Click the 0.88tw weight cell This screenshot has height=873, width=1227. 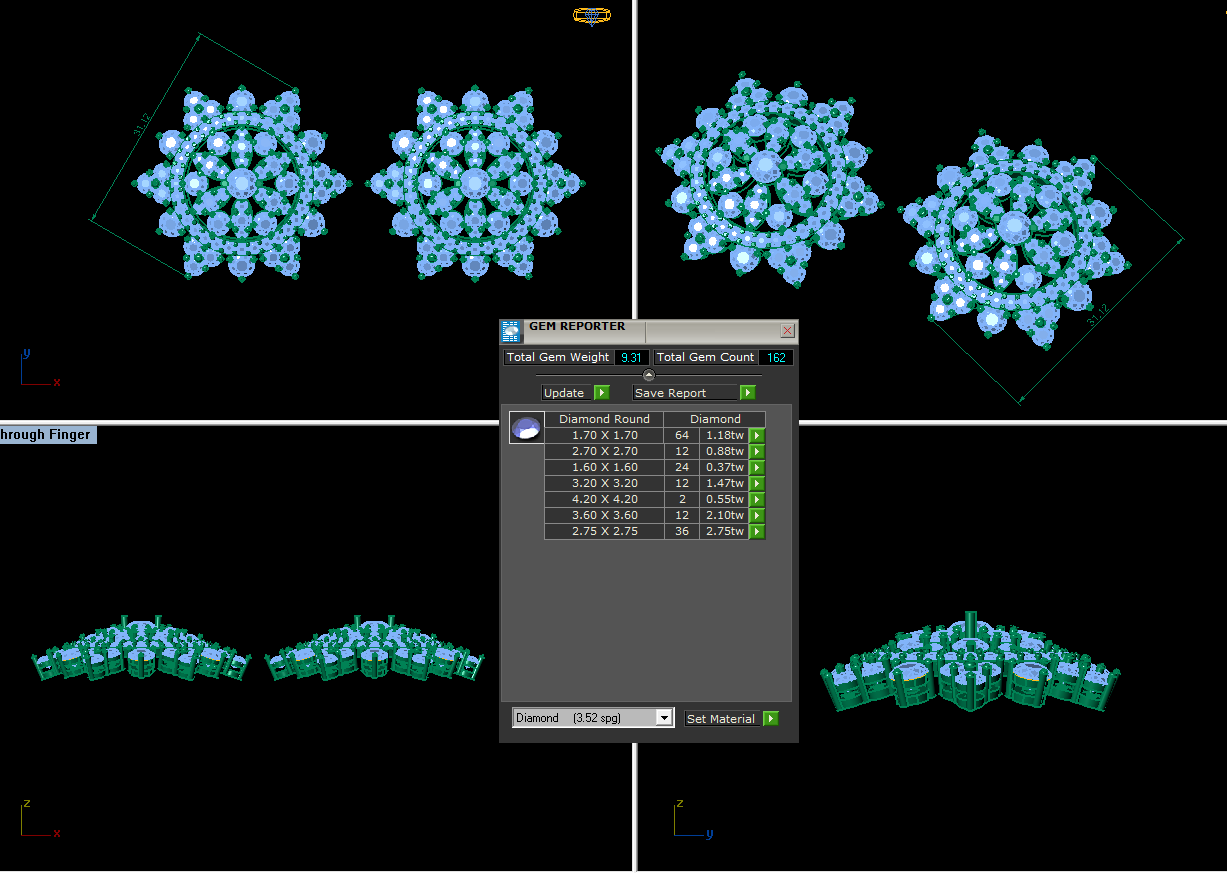724,451
